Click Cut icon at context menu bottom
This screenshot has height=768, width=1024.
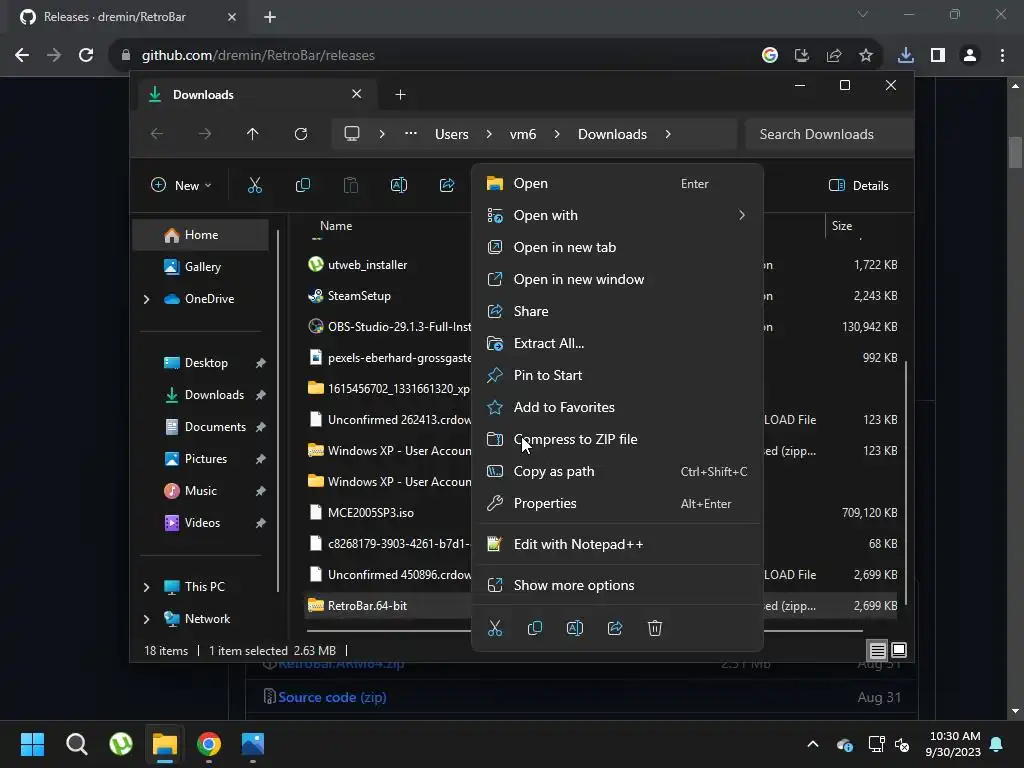click(x=495, y=628)
